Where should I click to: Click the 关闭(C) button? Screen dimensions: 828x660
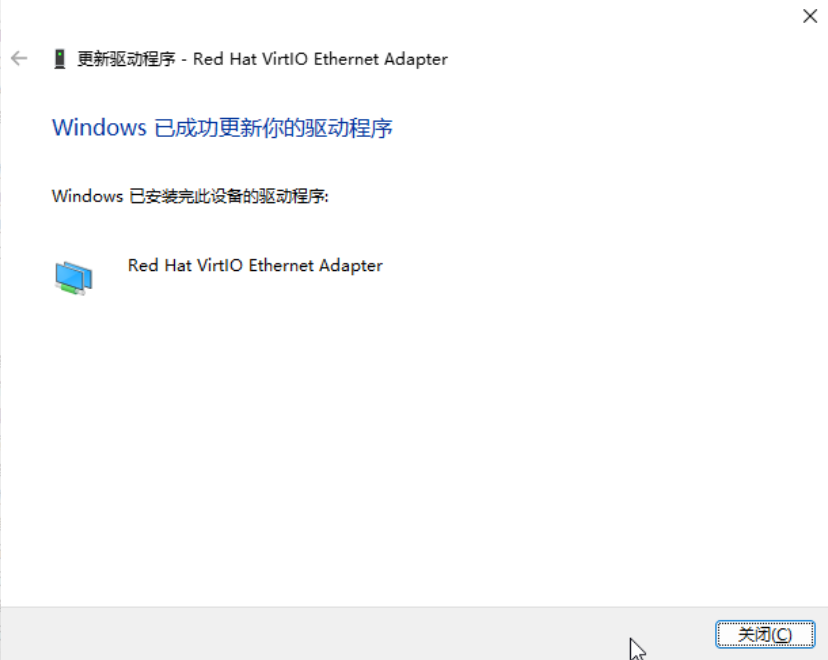pos(765,634)
